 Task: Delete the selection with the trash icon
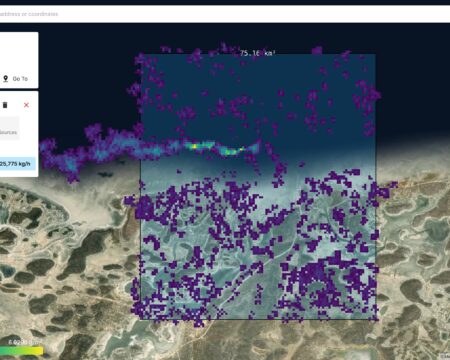coord(5,105)
